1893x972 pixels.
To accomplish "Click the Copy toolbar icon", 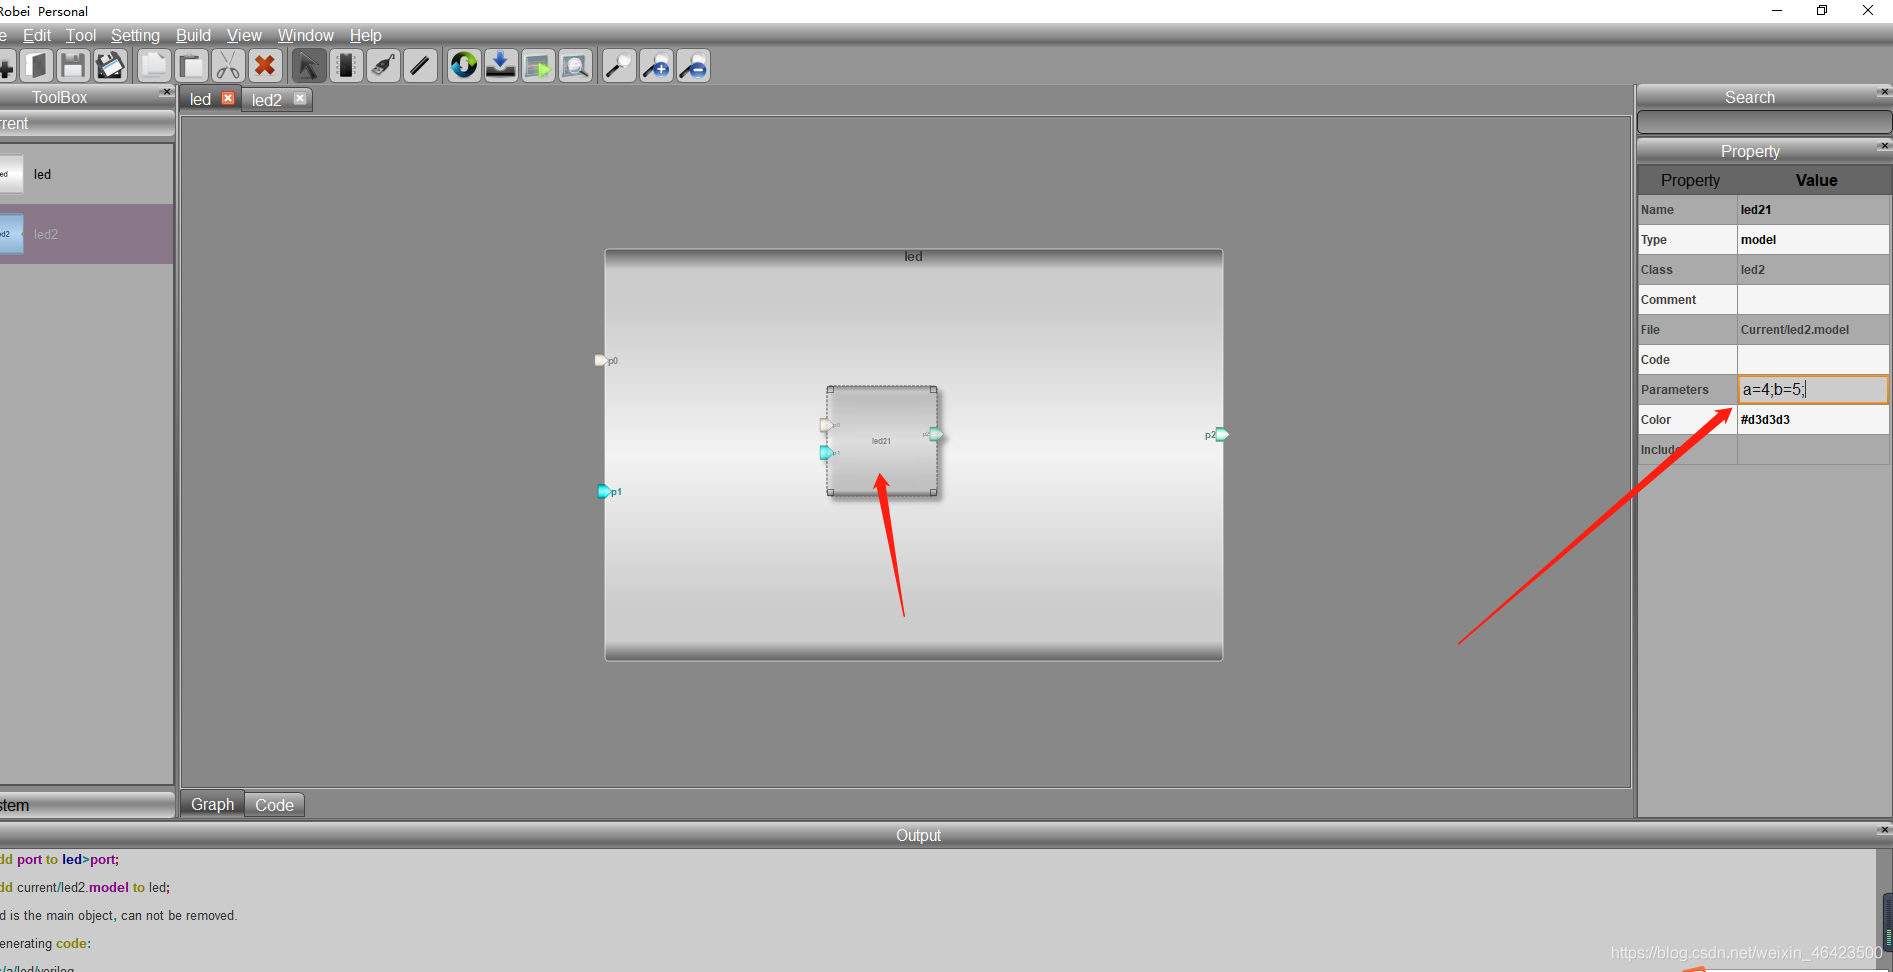I will [x=154, y=66].
